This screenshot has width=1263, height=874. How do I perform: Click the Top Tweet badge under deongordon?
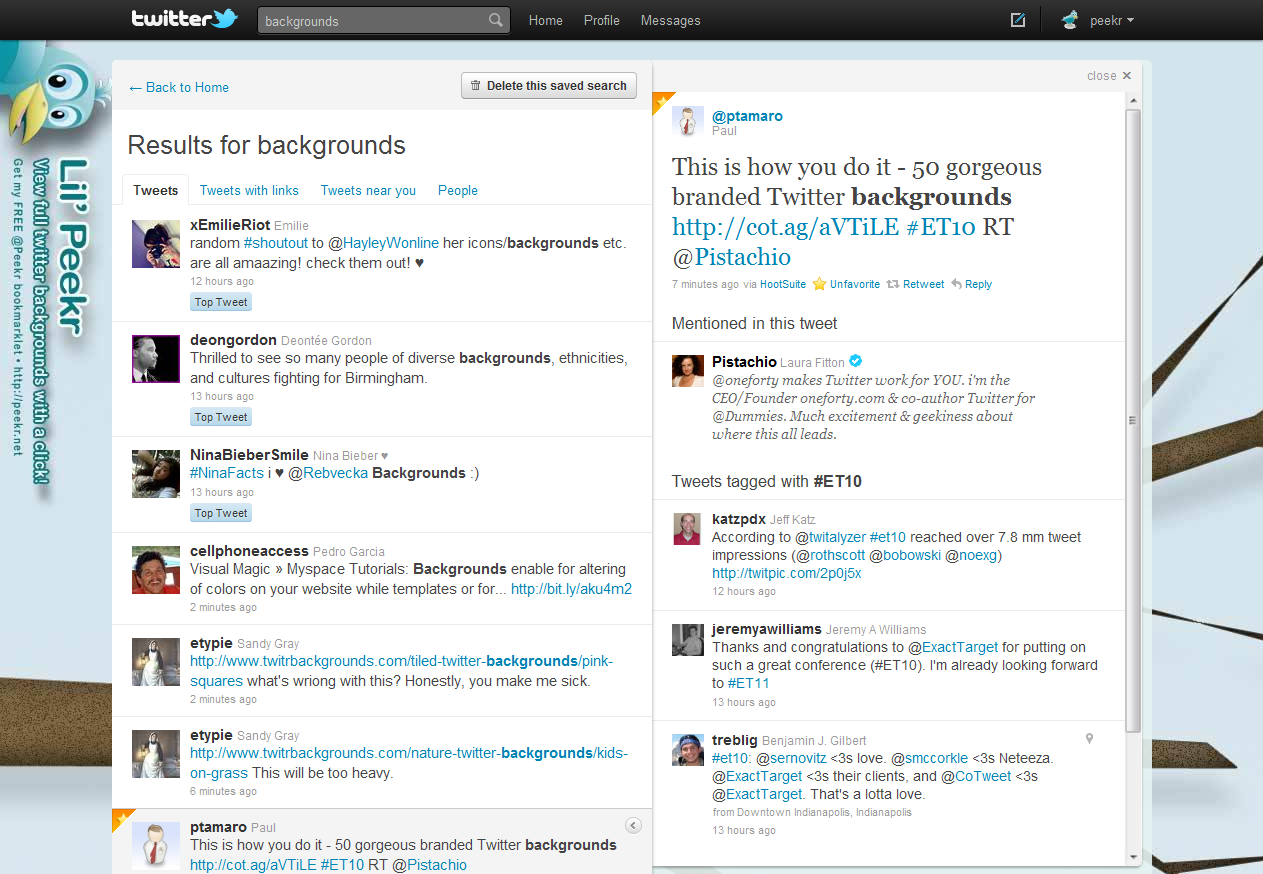pyautogui.click(x=221, y=417)
